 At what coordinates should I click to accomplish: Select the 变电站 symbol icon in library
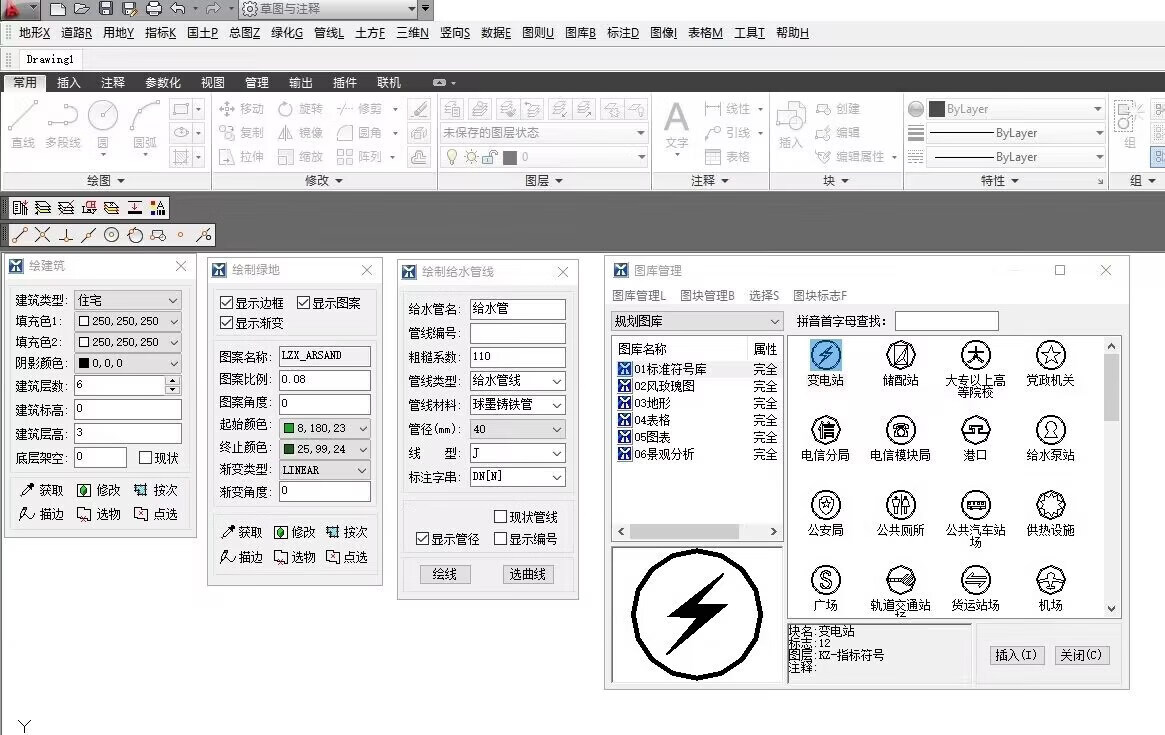[825, 356]
